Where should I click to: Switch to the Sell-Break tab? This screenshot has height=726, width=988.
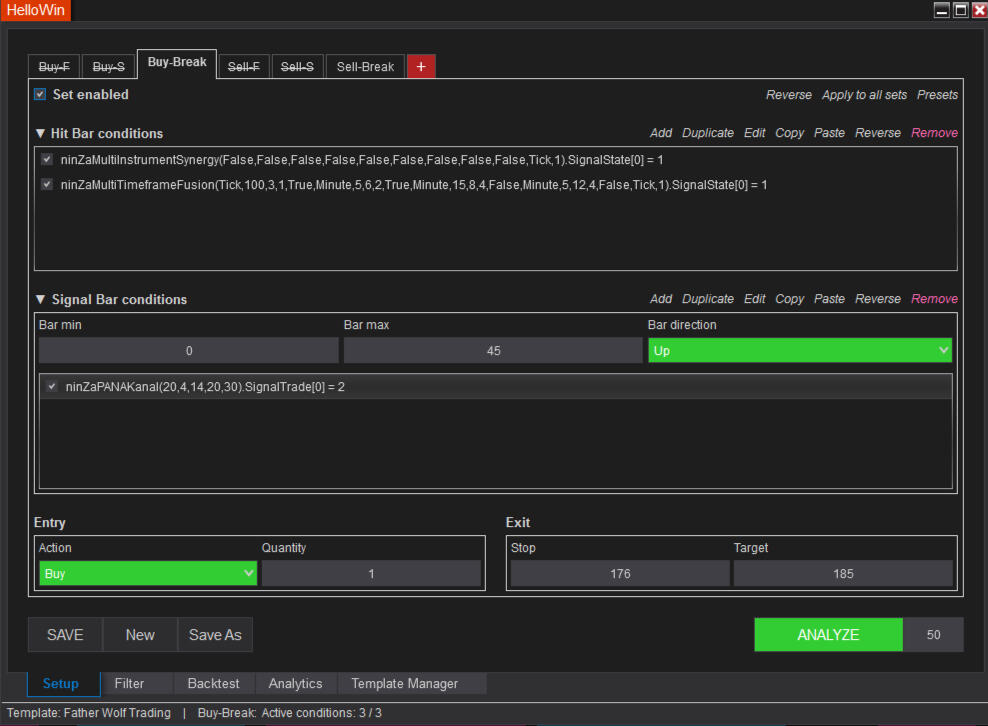click(365, 67)
